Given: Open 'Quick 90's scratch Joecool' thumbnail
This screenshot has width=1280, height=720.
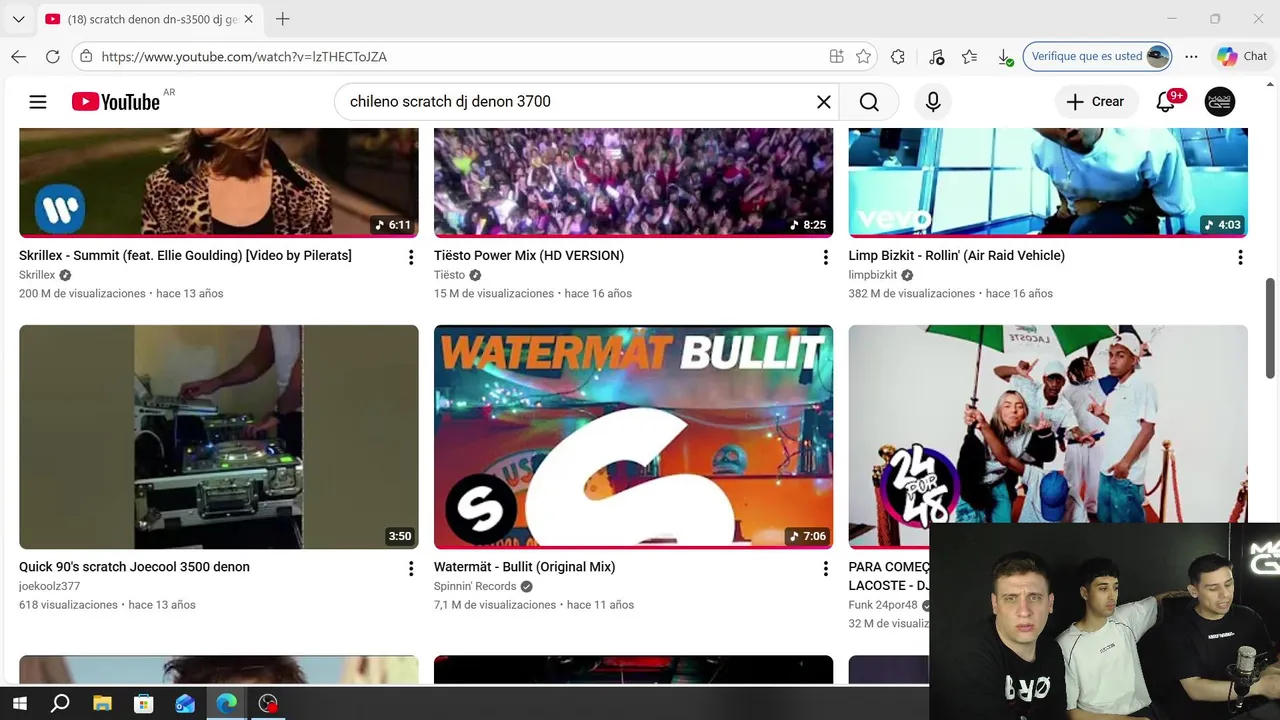Looking at the screenshot, I should (219, 437).
